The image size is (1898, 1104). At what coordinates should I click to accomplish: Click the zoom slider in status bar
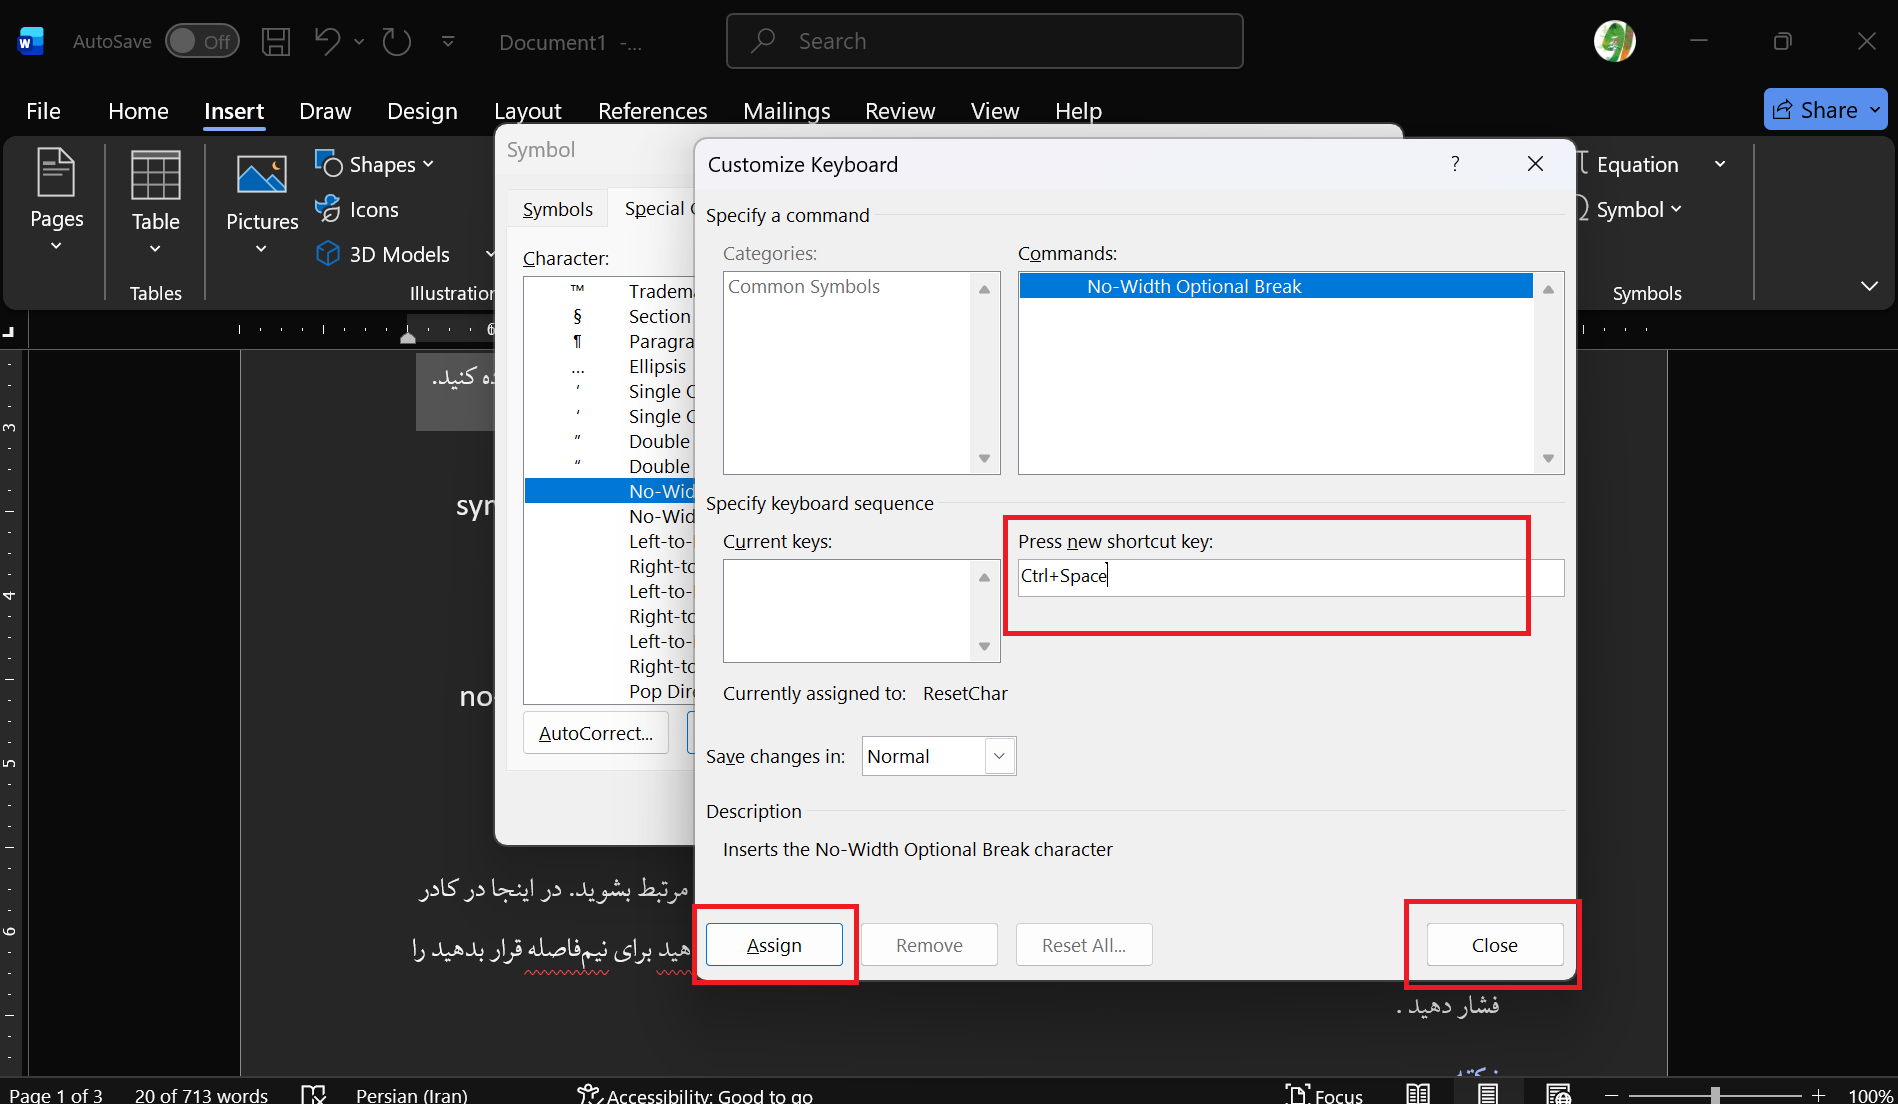1714,1095
